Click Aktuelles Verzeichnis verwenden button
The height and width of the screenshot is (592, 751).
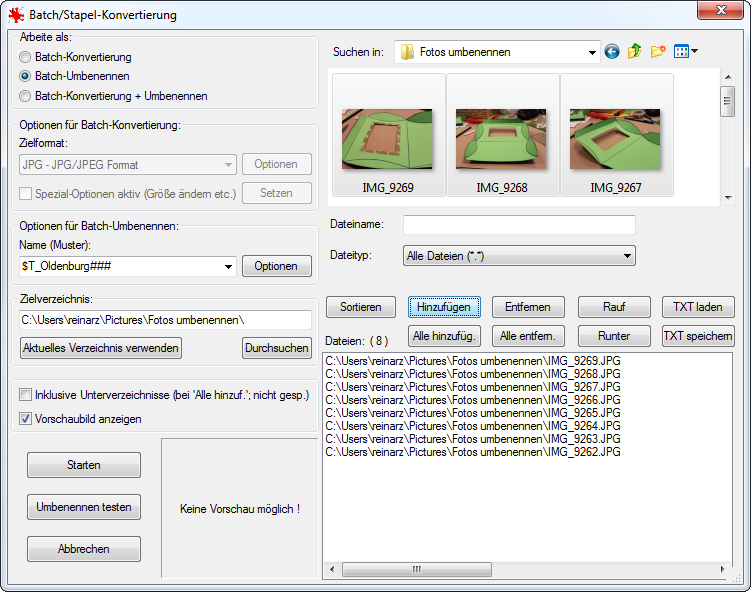101,348
